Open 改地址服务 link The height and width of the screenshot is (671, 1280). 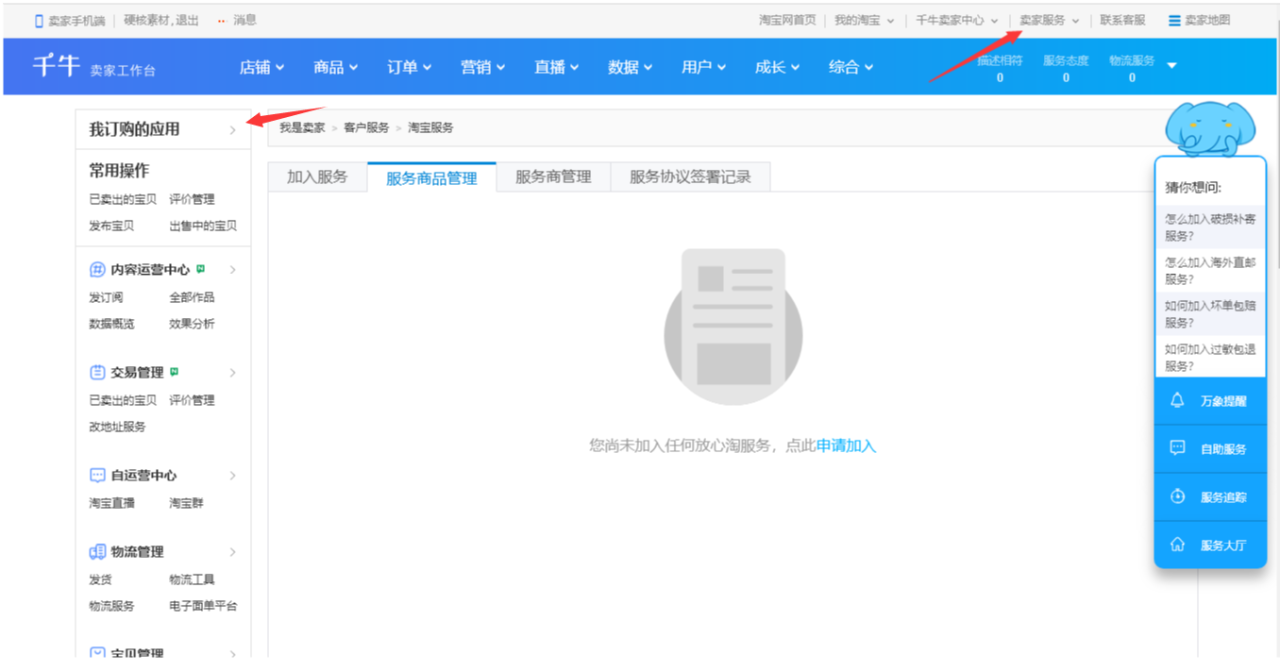117,427
